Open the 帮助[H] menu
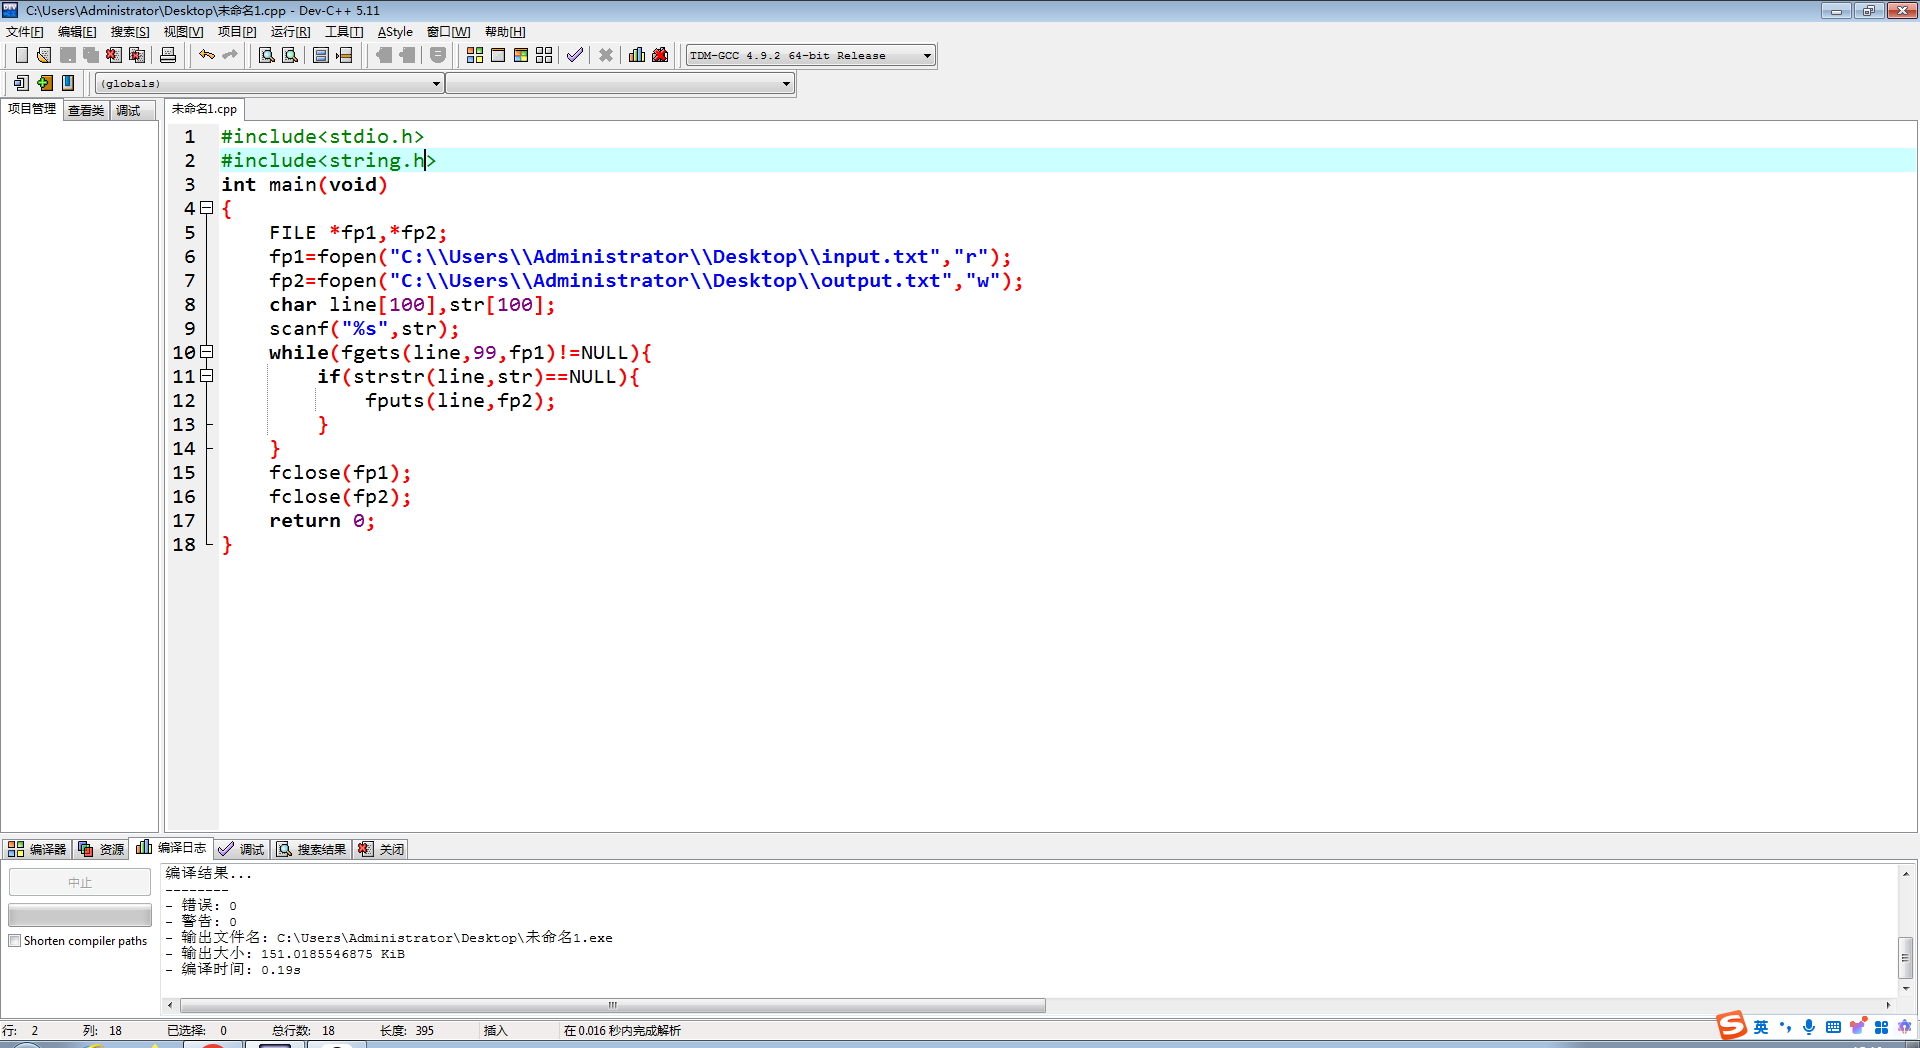The width and height of the screenshot is (1920, 1048). (505, 32)
